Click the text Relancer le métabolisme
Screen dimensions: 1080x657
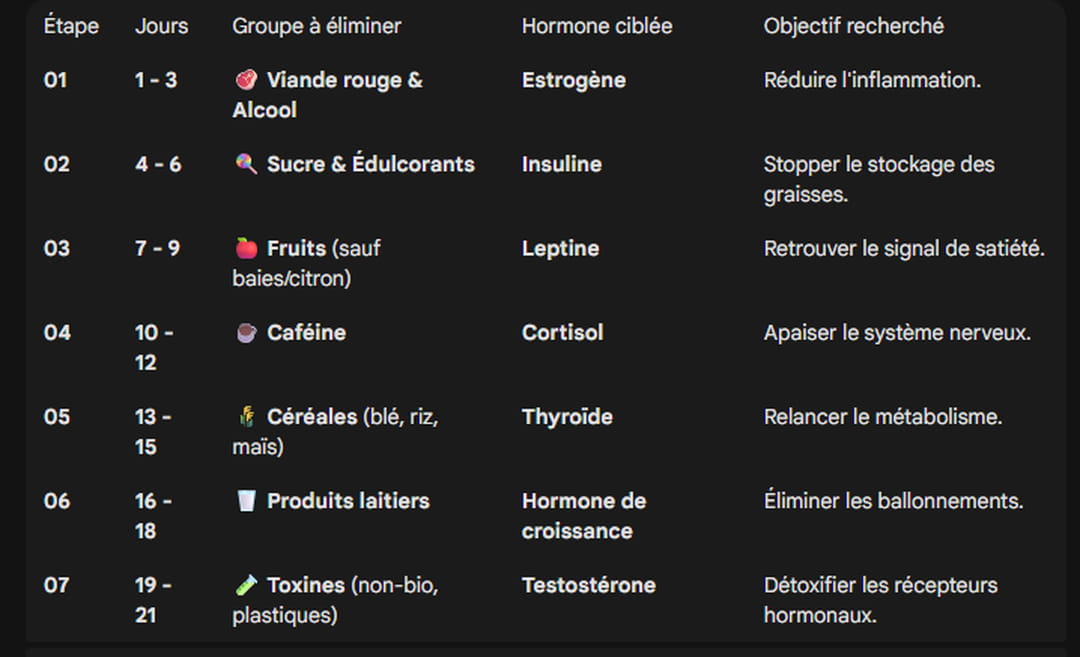pos(883,417)
